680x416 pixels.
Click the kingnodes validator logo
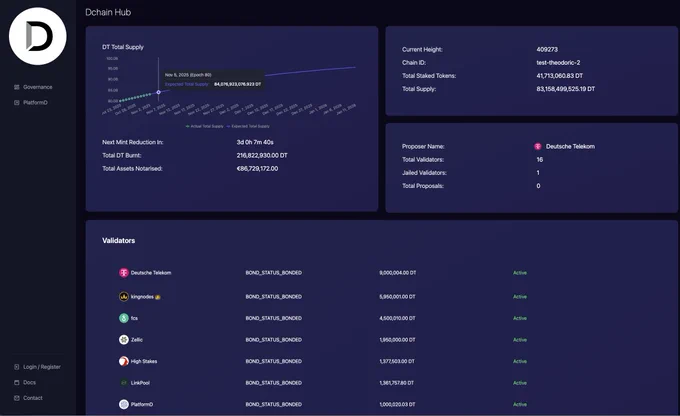tap(124, 297)
